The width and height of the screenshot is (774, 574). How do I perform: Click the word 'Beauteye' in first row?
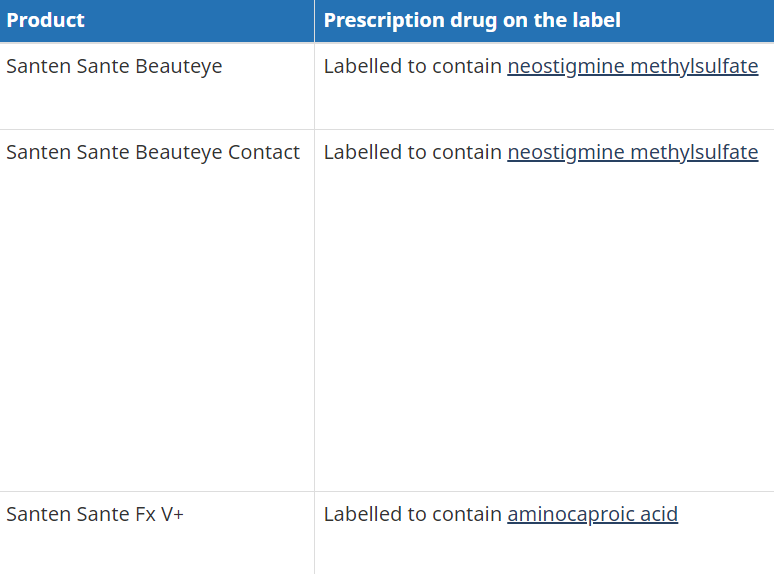pyautogui.click(x=179, y=67)
